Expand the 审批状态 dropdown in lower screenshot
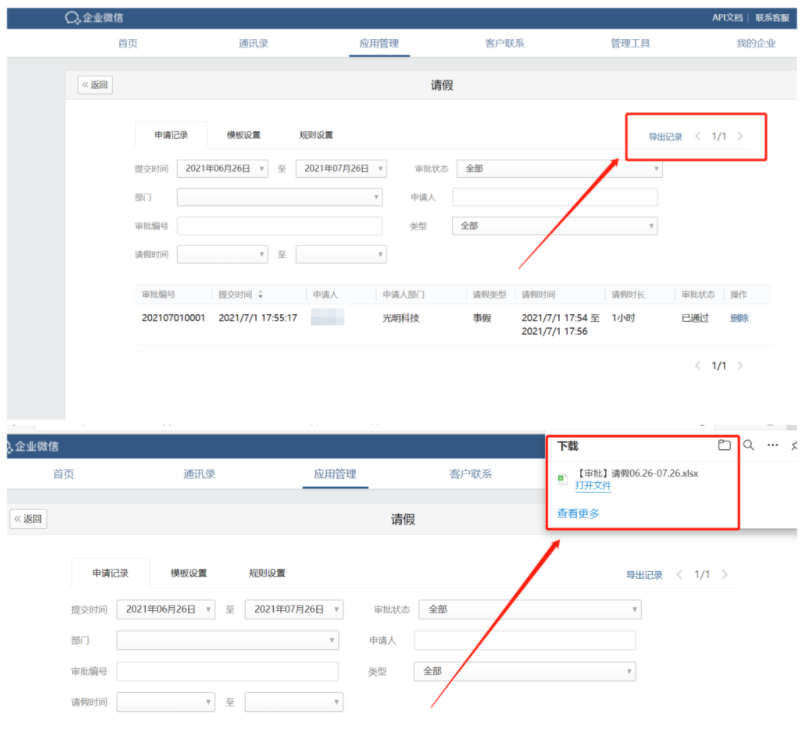 (530, 610)
